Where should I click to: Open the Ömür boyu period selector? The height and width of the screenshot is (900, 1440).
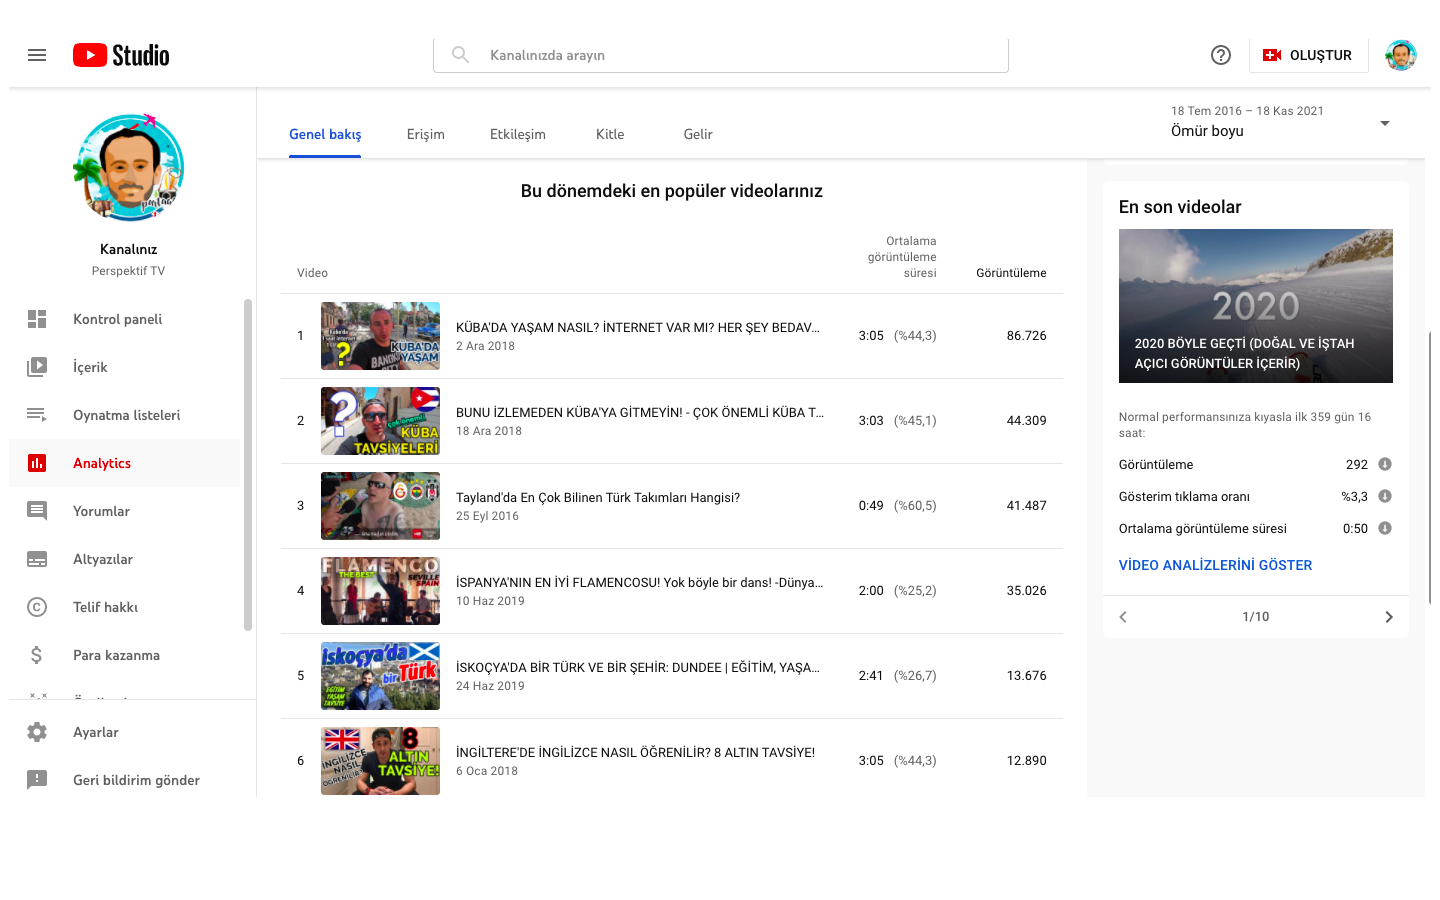1280,121
